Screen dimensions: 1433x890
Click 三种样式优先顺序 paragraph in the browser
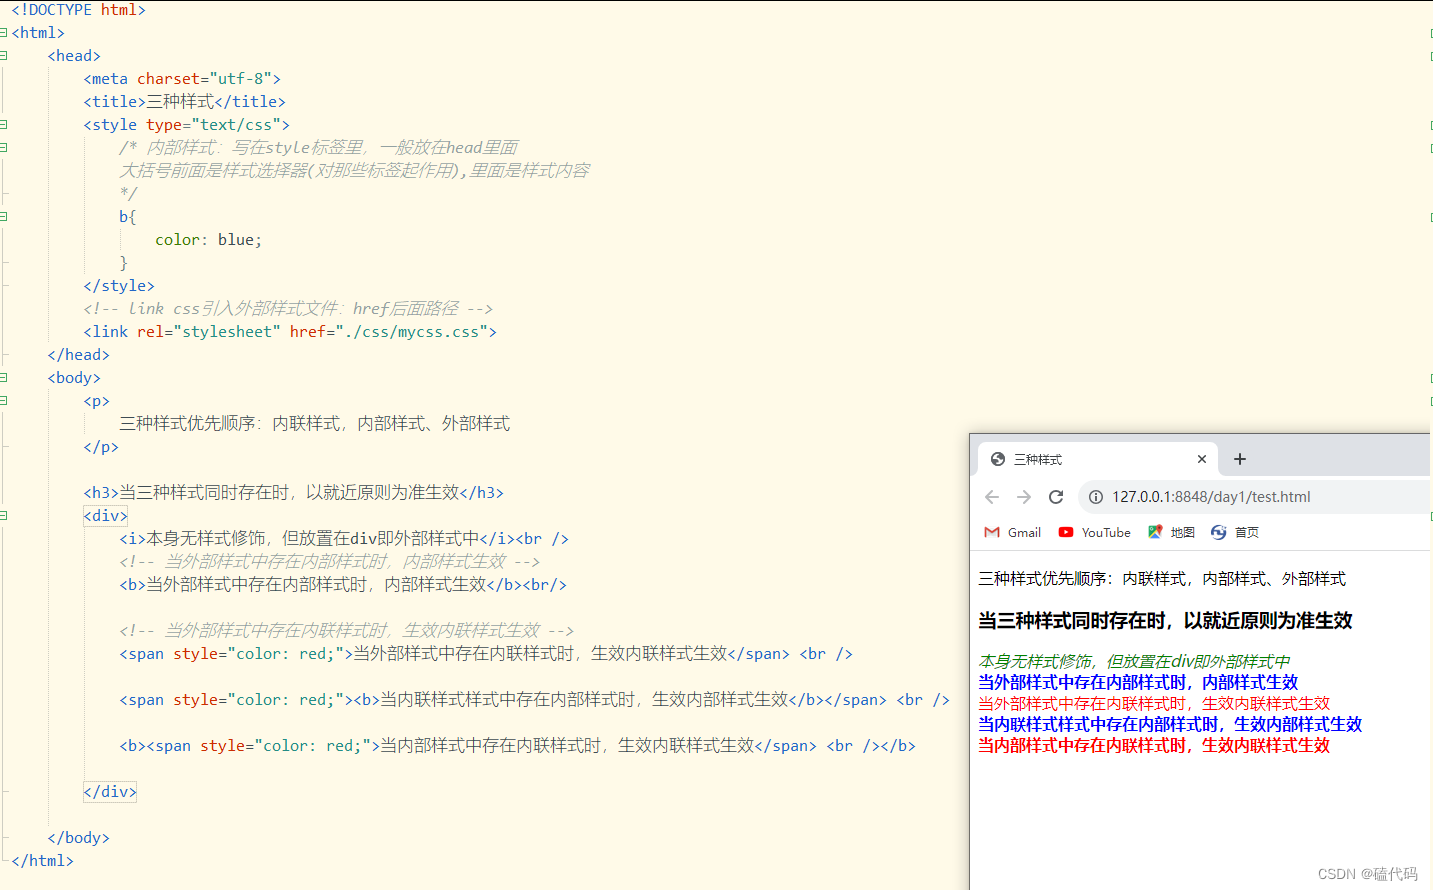pyautogui.click(x=1162, y=579)
